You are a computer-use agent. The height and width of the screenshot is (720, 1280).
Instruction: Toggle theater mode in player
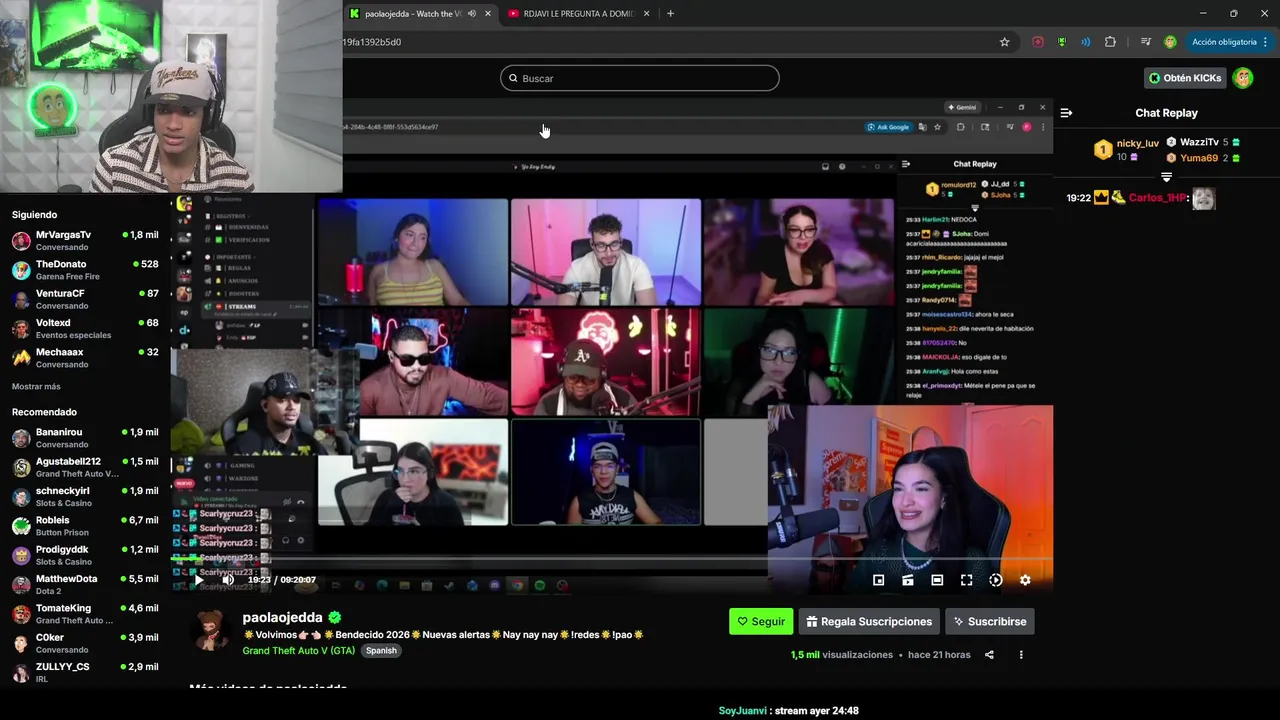pos(937,580)
